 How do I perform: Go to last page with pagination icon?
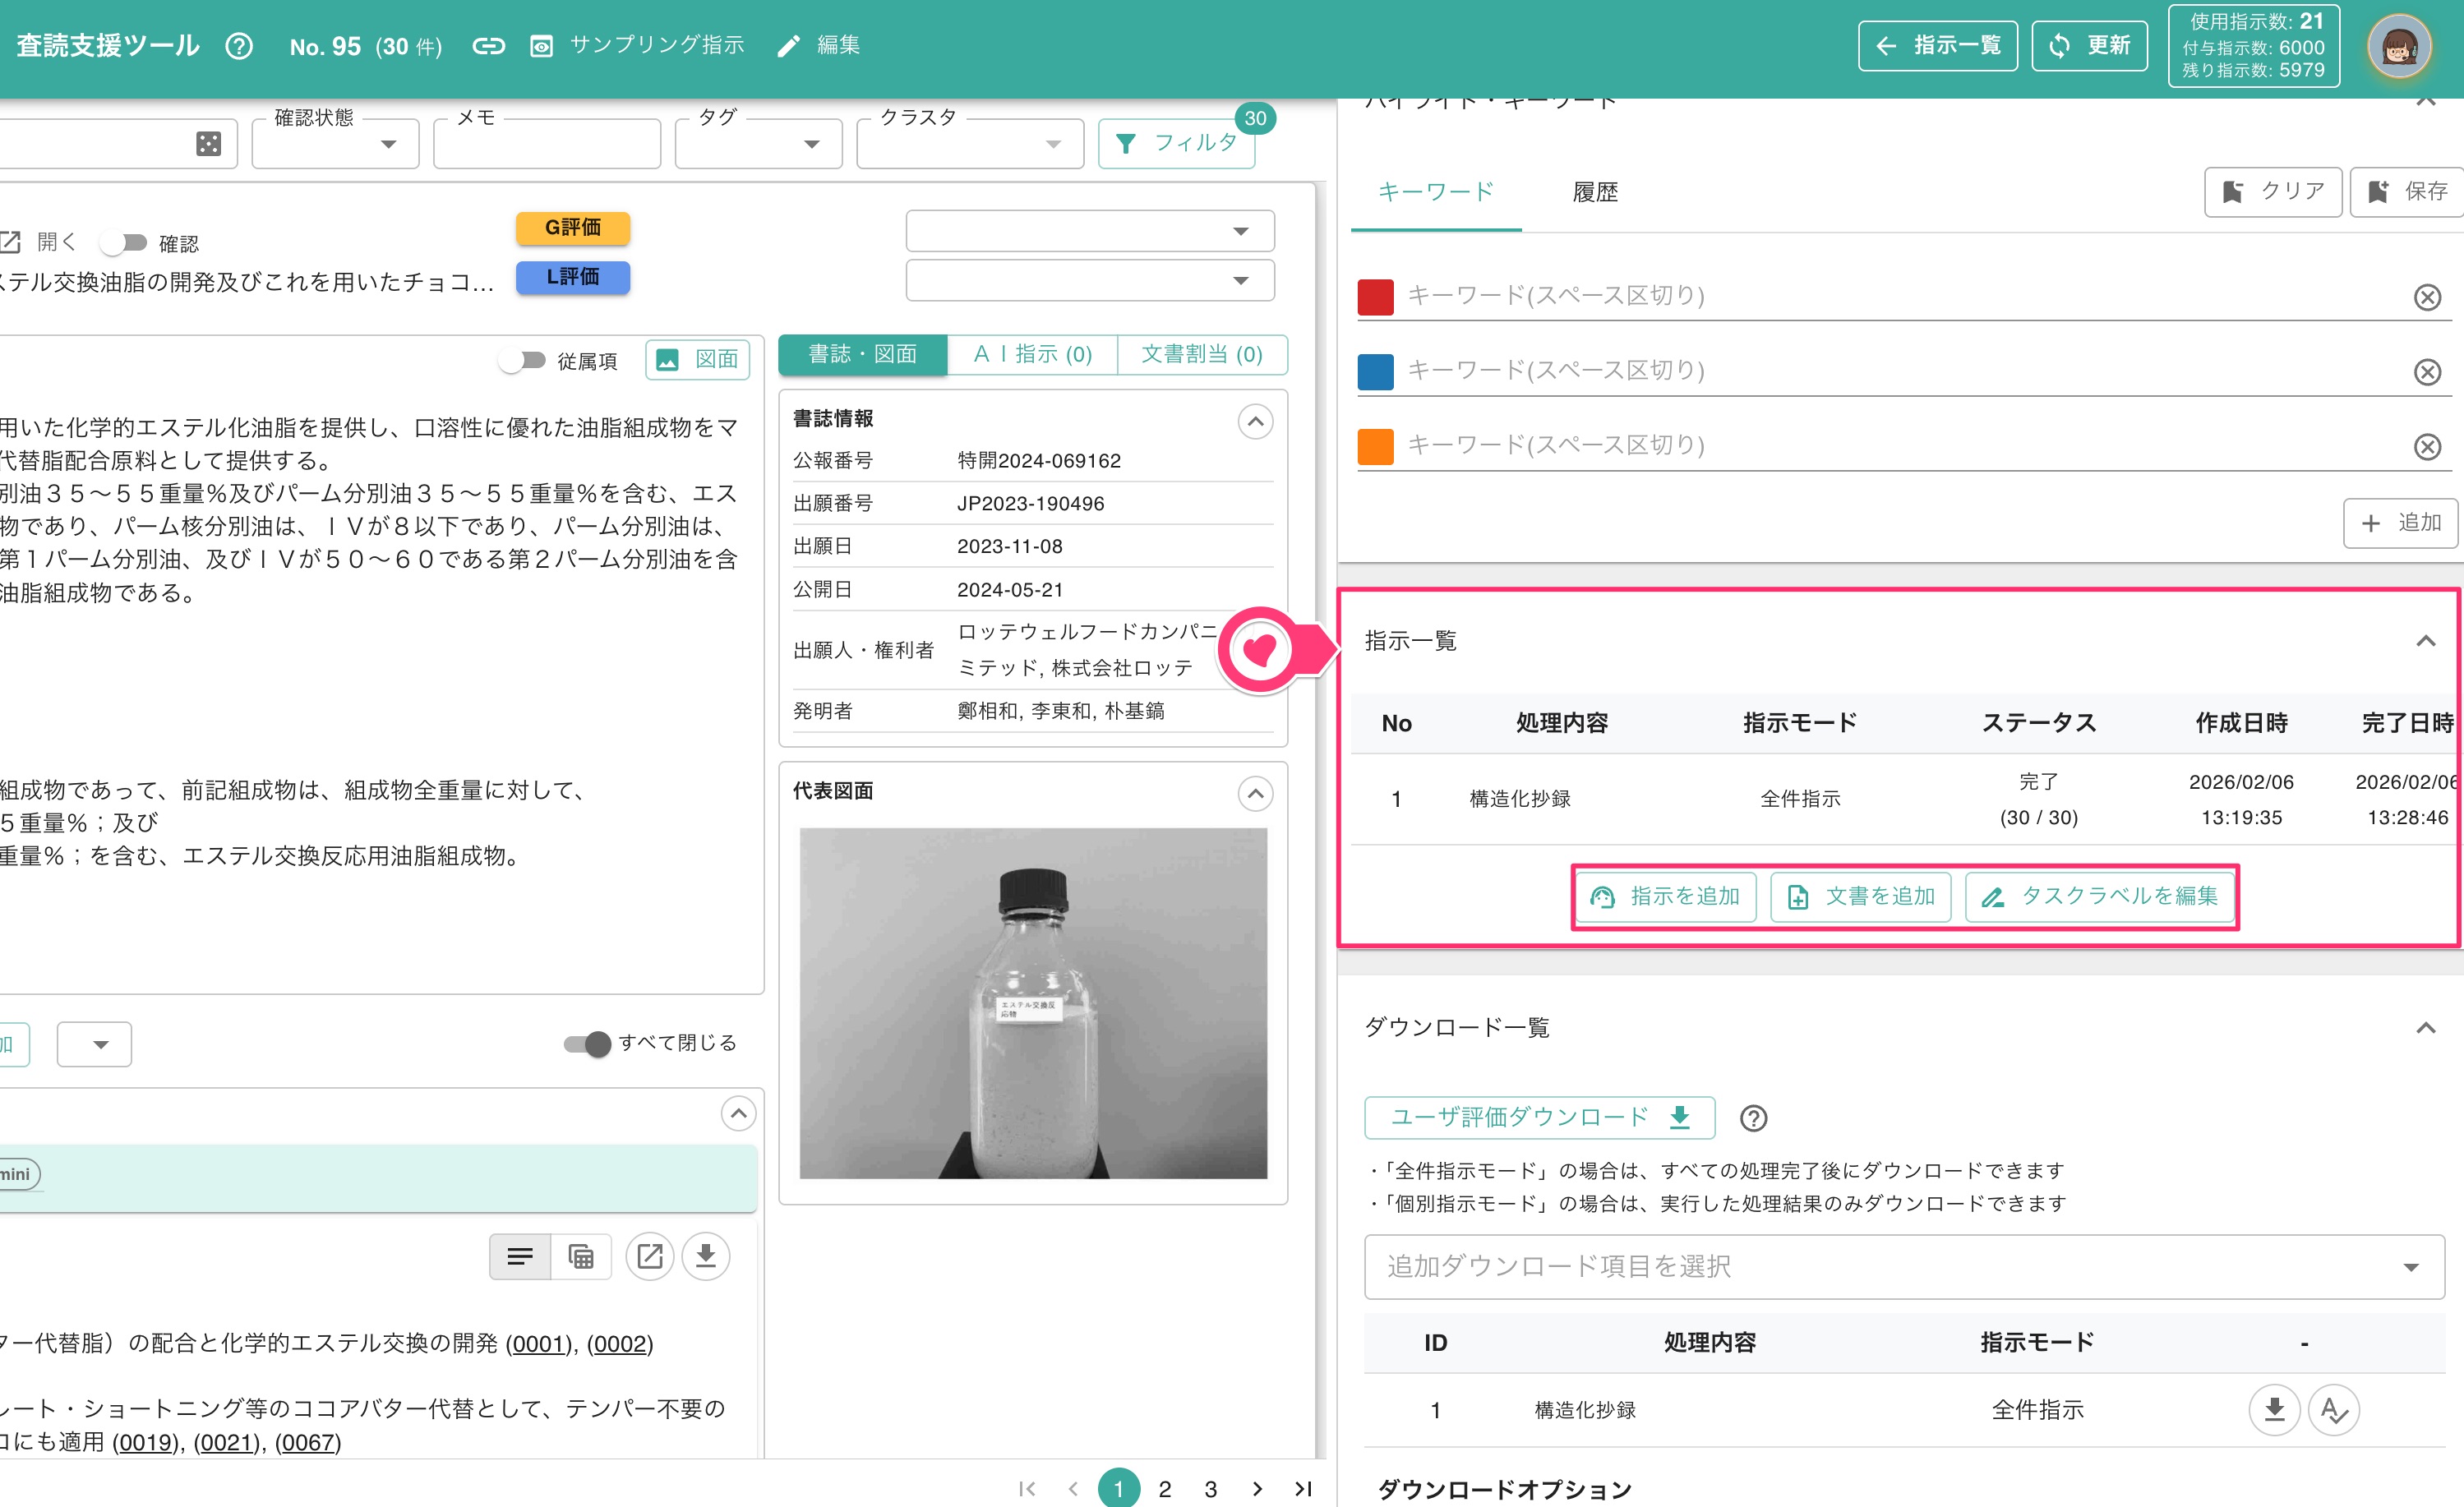click(1303, 1489)
